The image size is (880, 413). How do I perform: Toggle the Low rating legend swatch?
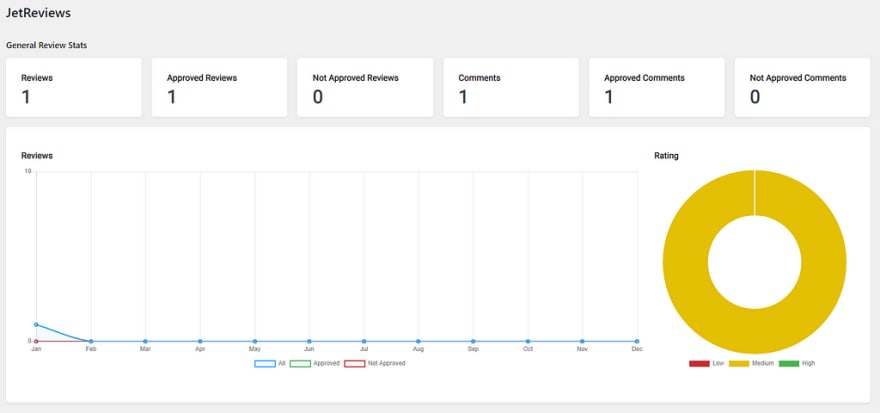click(x=699, y=364)
